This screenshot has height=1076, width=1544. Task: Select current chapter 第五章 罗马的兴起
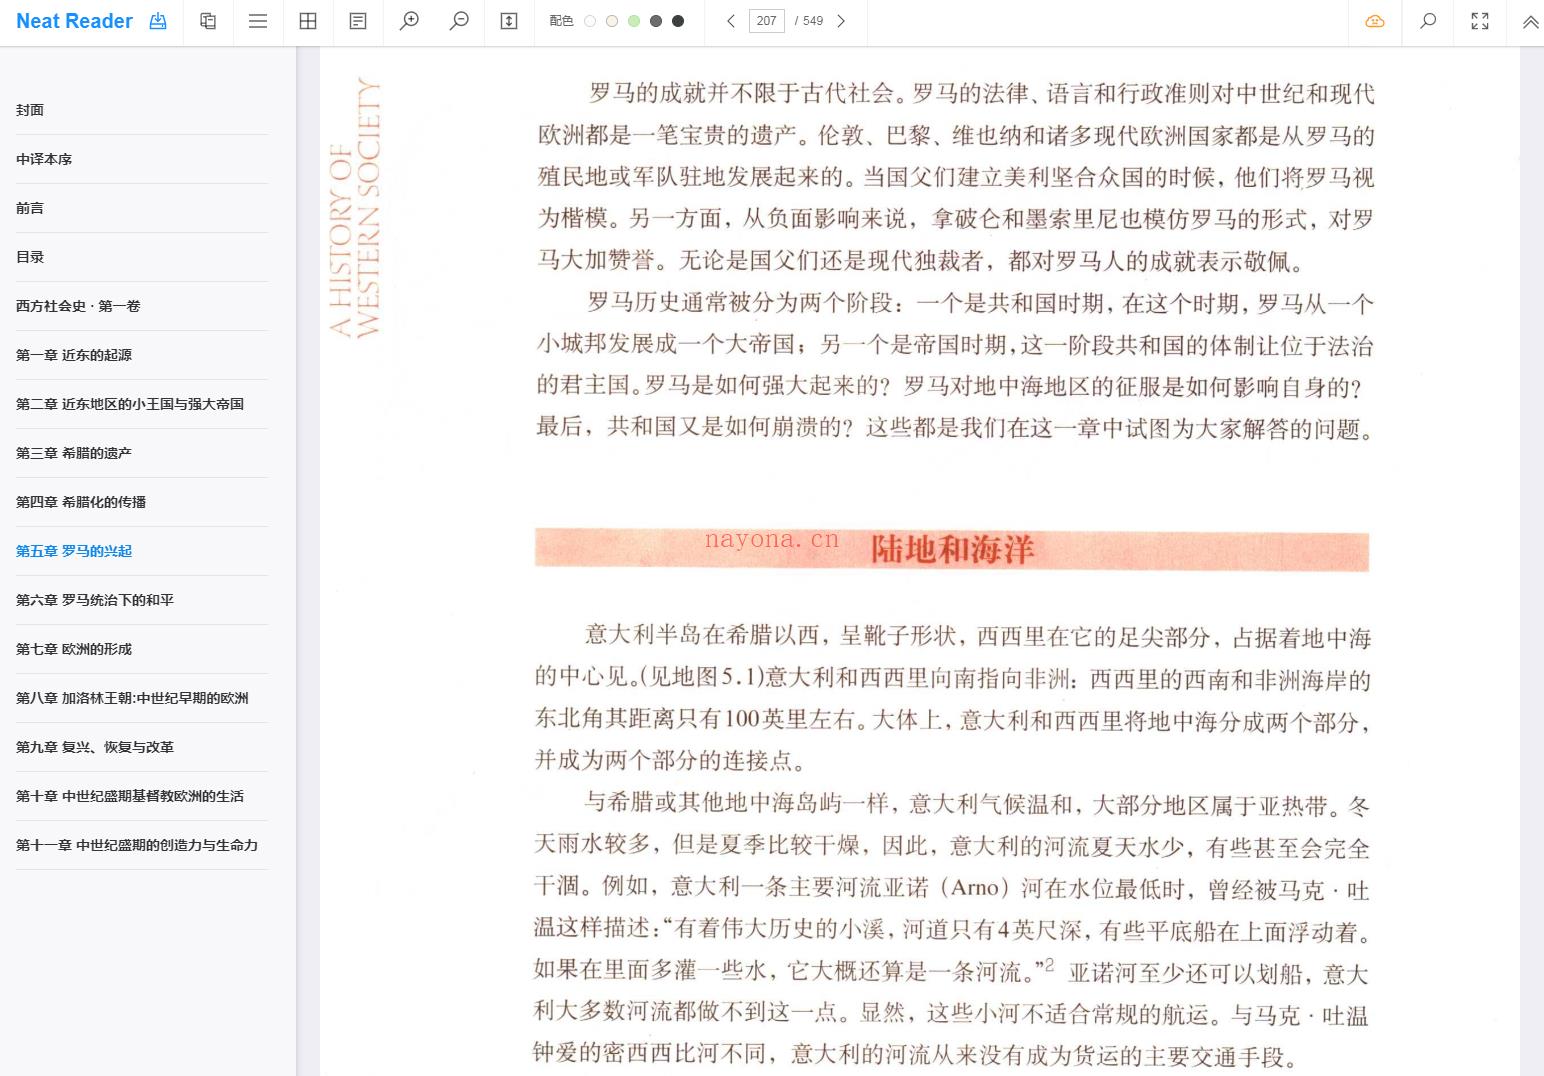point(142,551)
